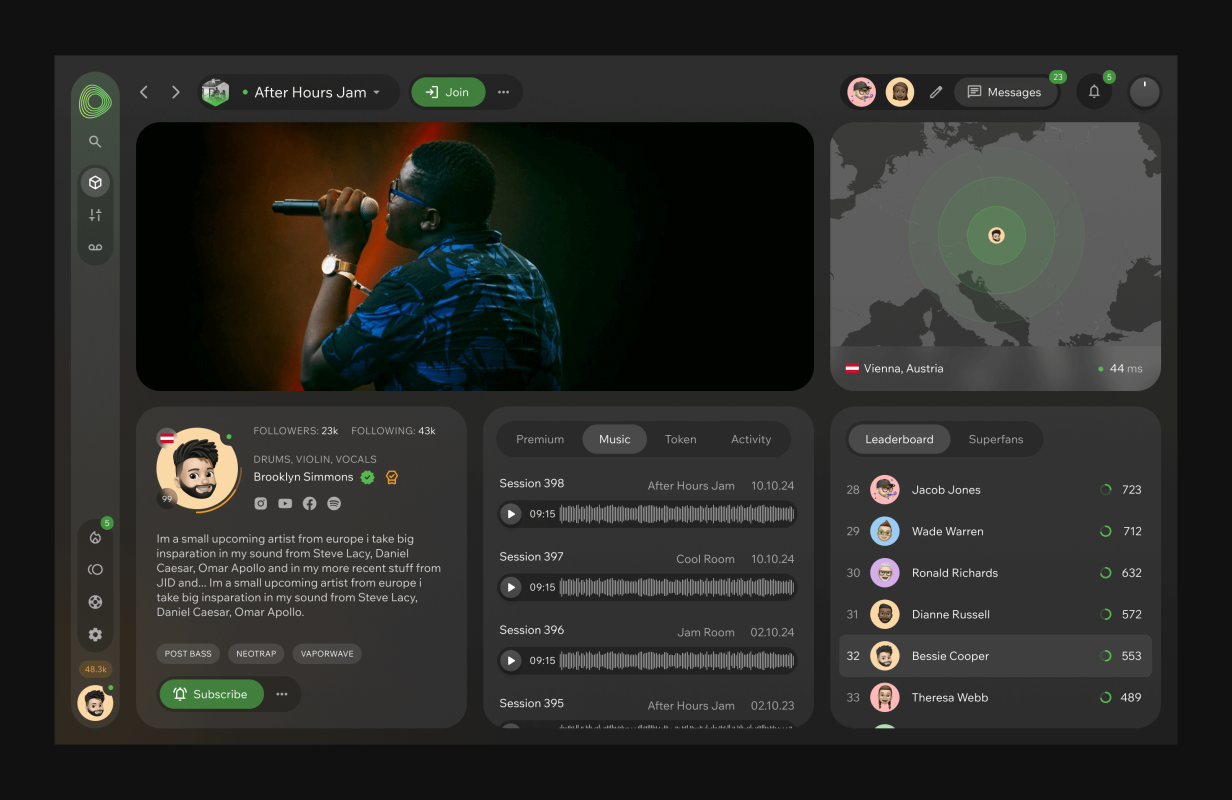Open the more options menu beside Subscribe
1232x800 pixels.
click(x=282, y=694)
